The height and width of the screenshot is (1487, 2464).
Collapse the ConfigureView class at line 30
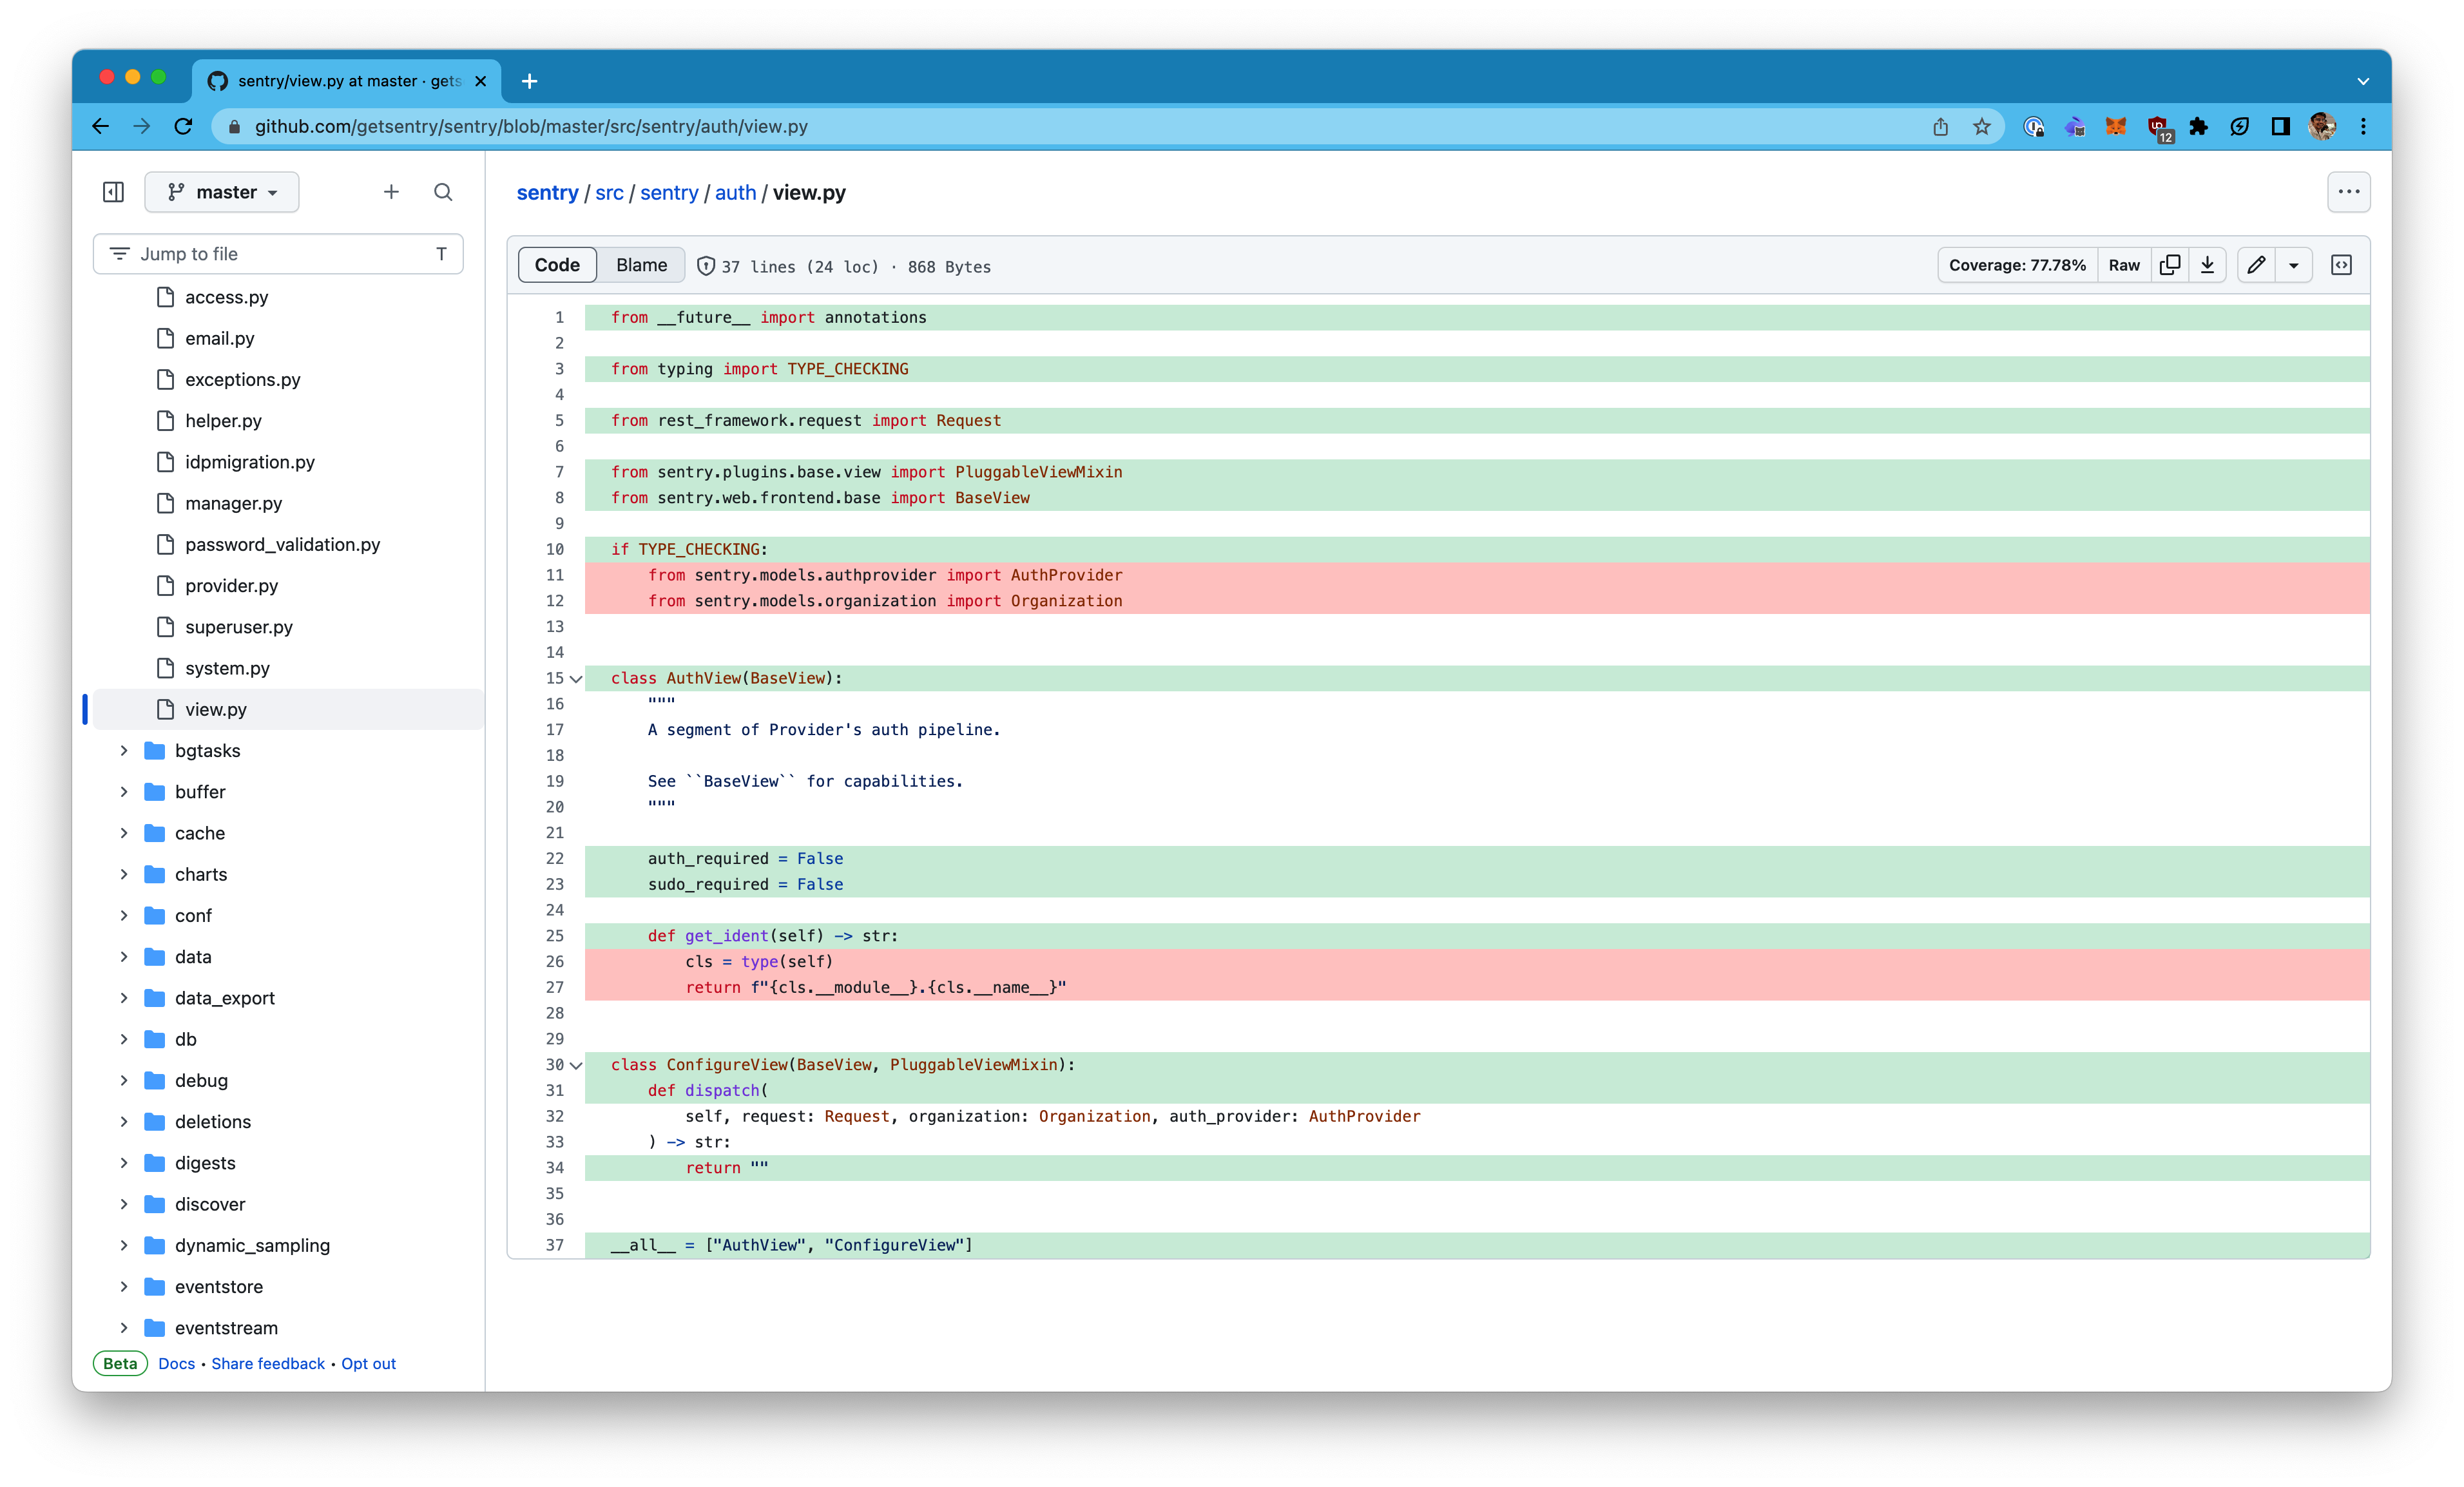click(576, 1065)
